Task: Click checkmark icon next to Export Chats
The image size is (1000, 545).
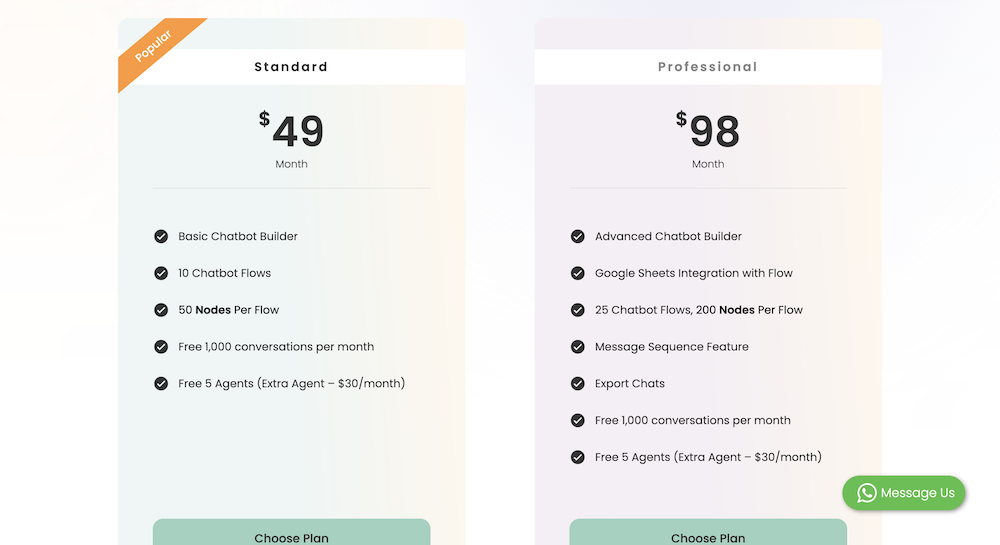Action: [x=578, y=384]
